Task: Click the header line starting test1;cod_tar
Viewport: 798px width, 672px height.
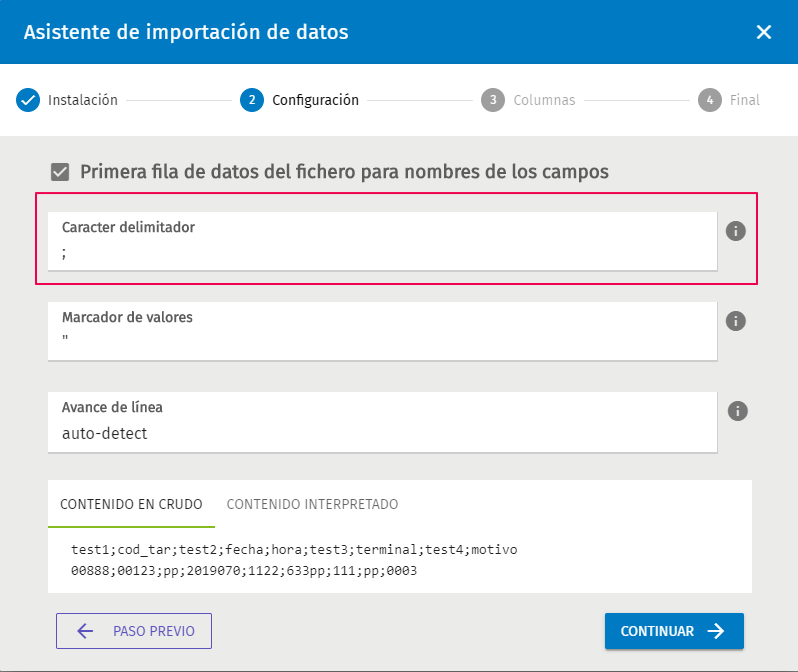Action: (x=294, y=550)
